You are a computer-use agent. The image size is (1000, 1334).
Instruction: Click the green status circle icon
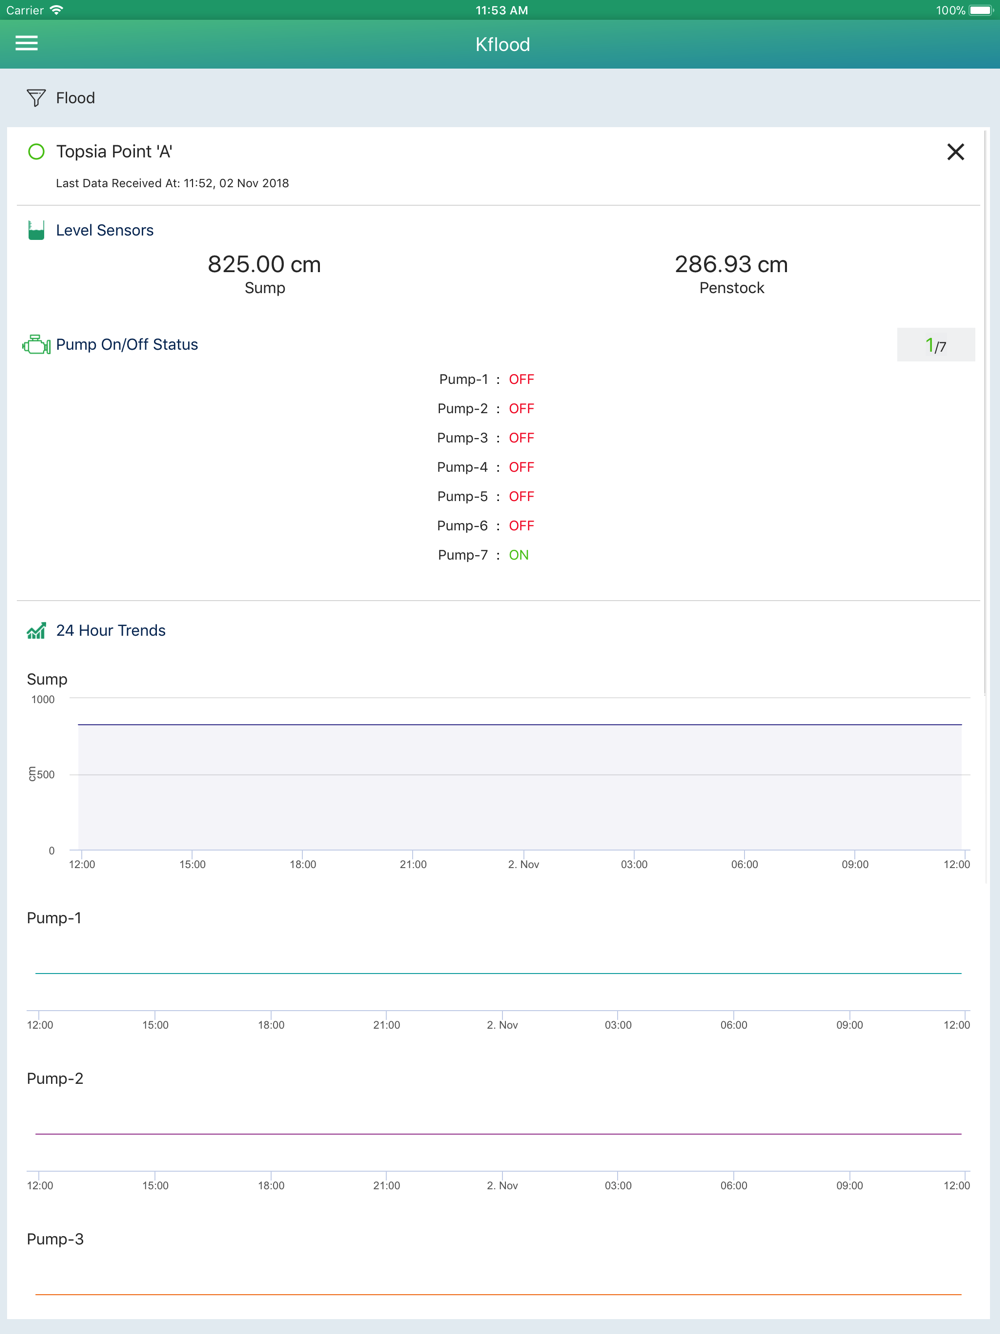coord(36,152)
